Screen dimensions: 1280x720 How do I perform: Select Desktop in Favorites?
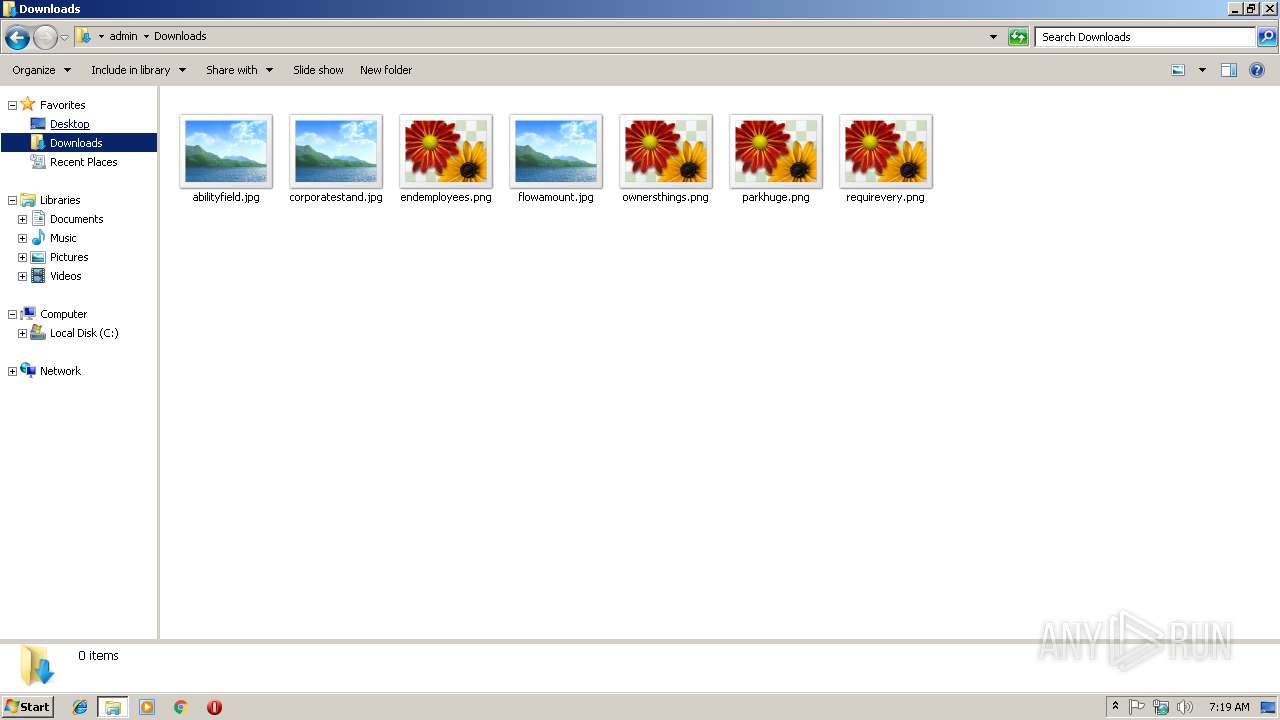point(69,124)
